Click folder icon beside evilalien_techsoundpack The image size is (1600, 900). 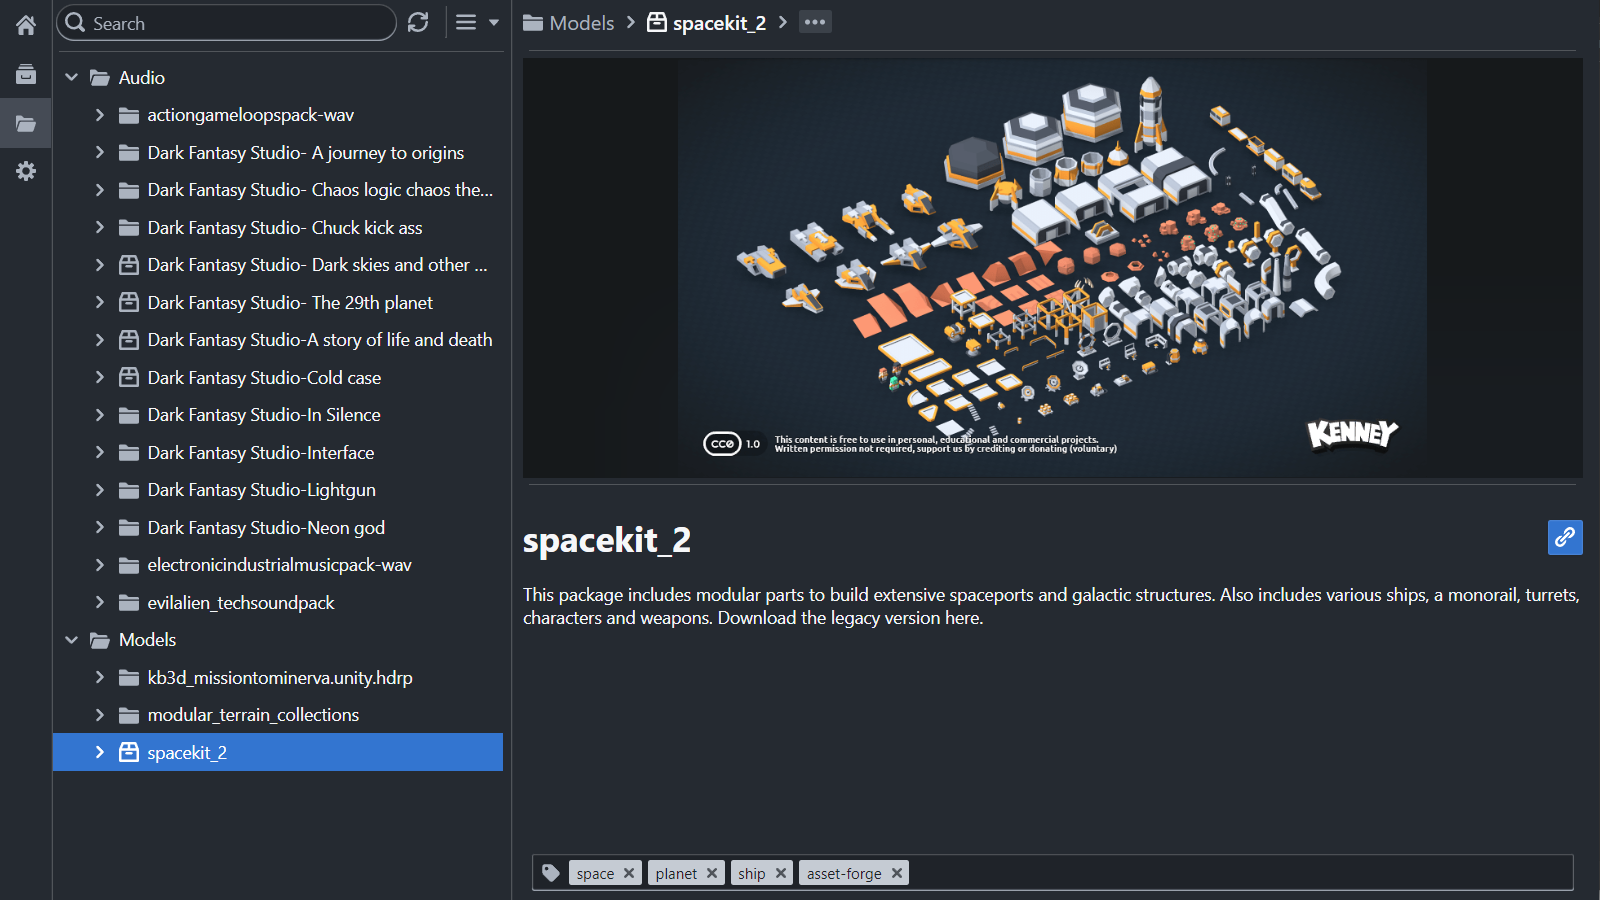(129, 602)
